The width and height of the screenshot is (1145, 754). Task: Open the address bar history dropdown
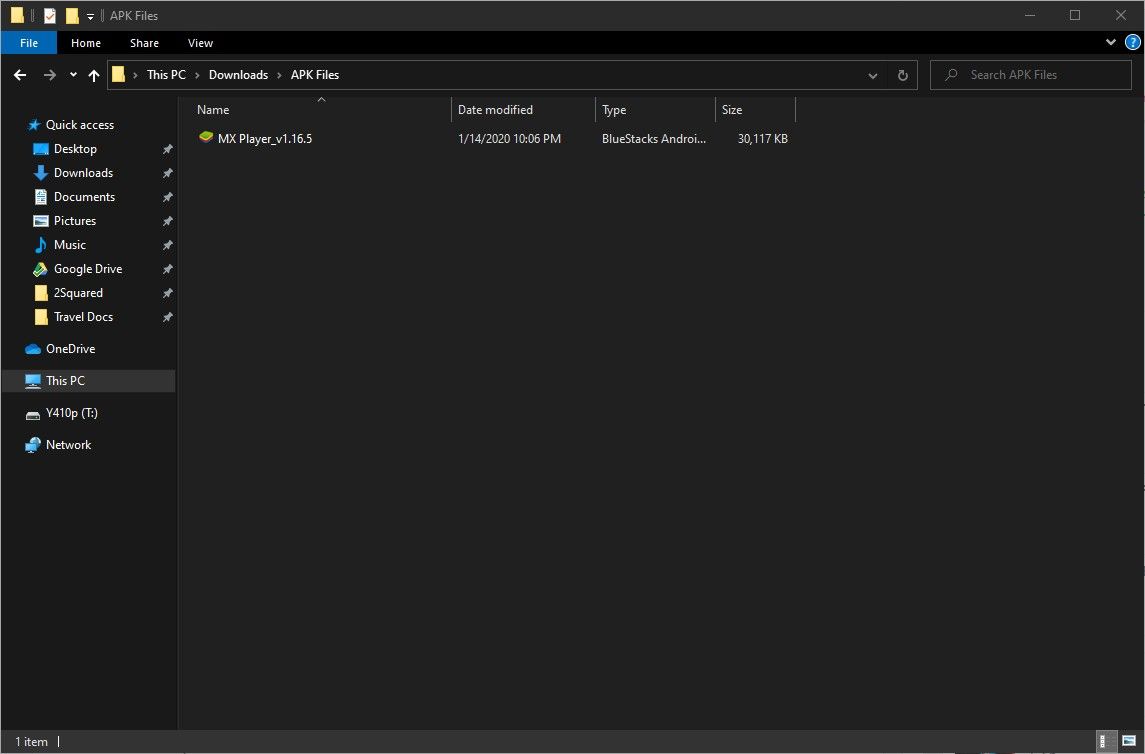[x=872, y=74]
